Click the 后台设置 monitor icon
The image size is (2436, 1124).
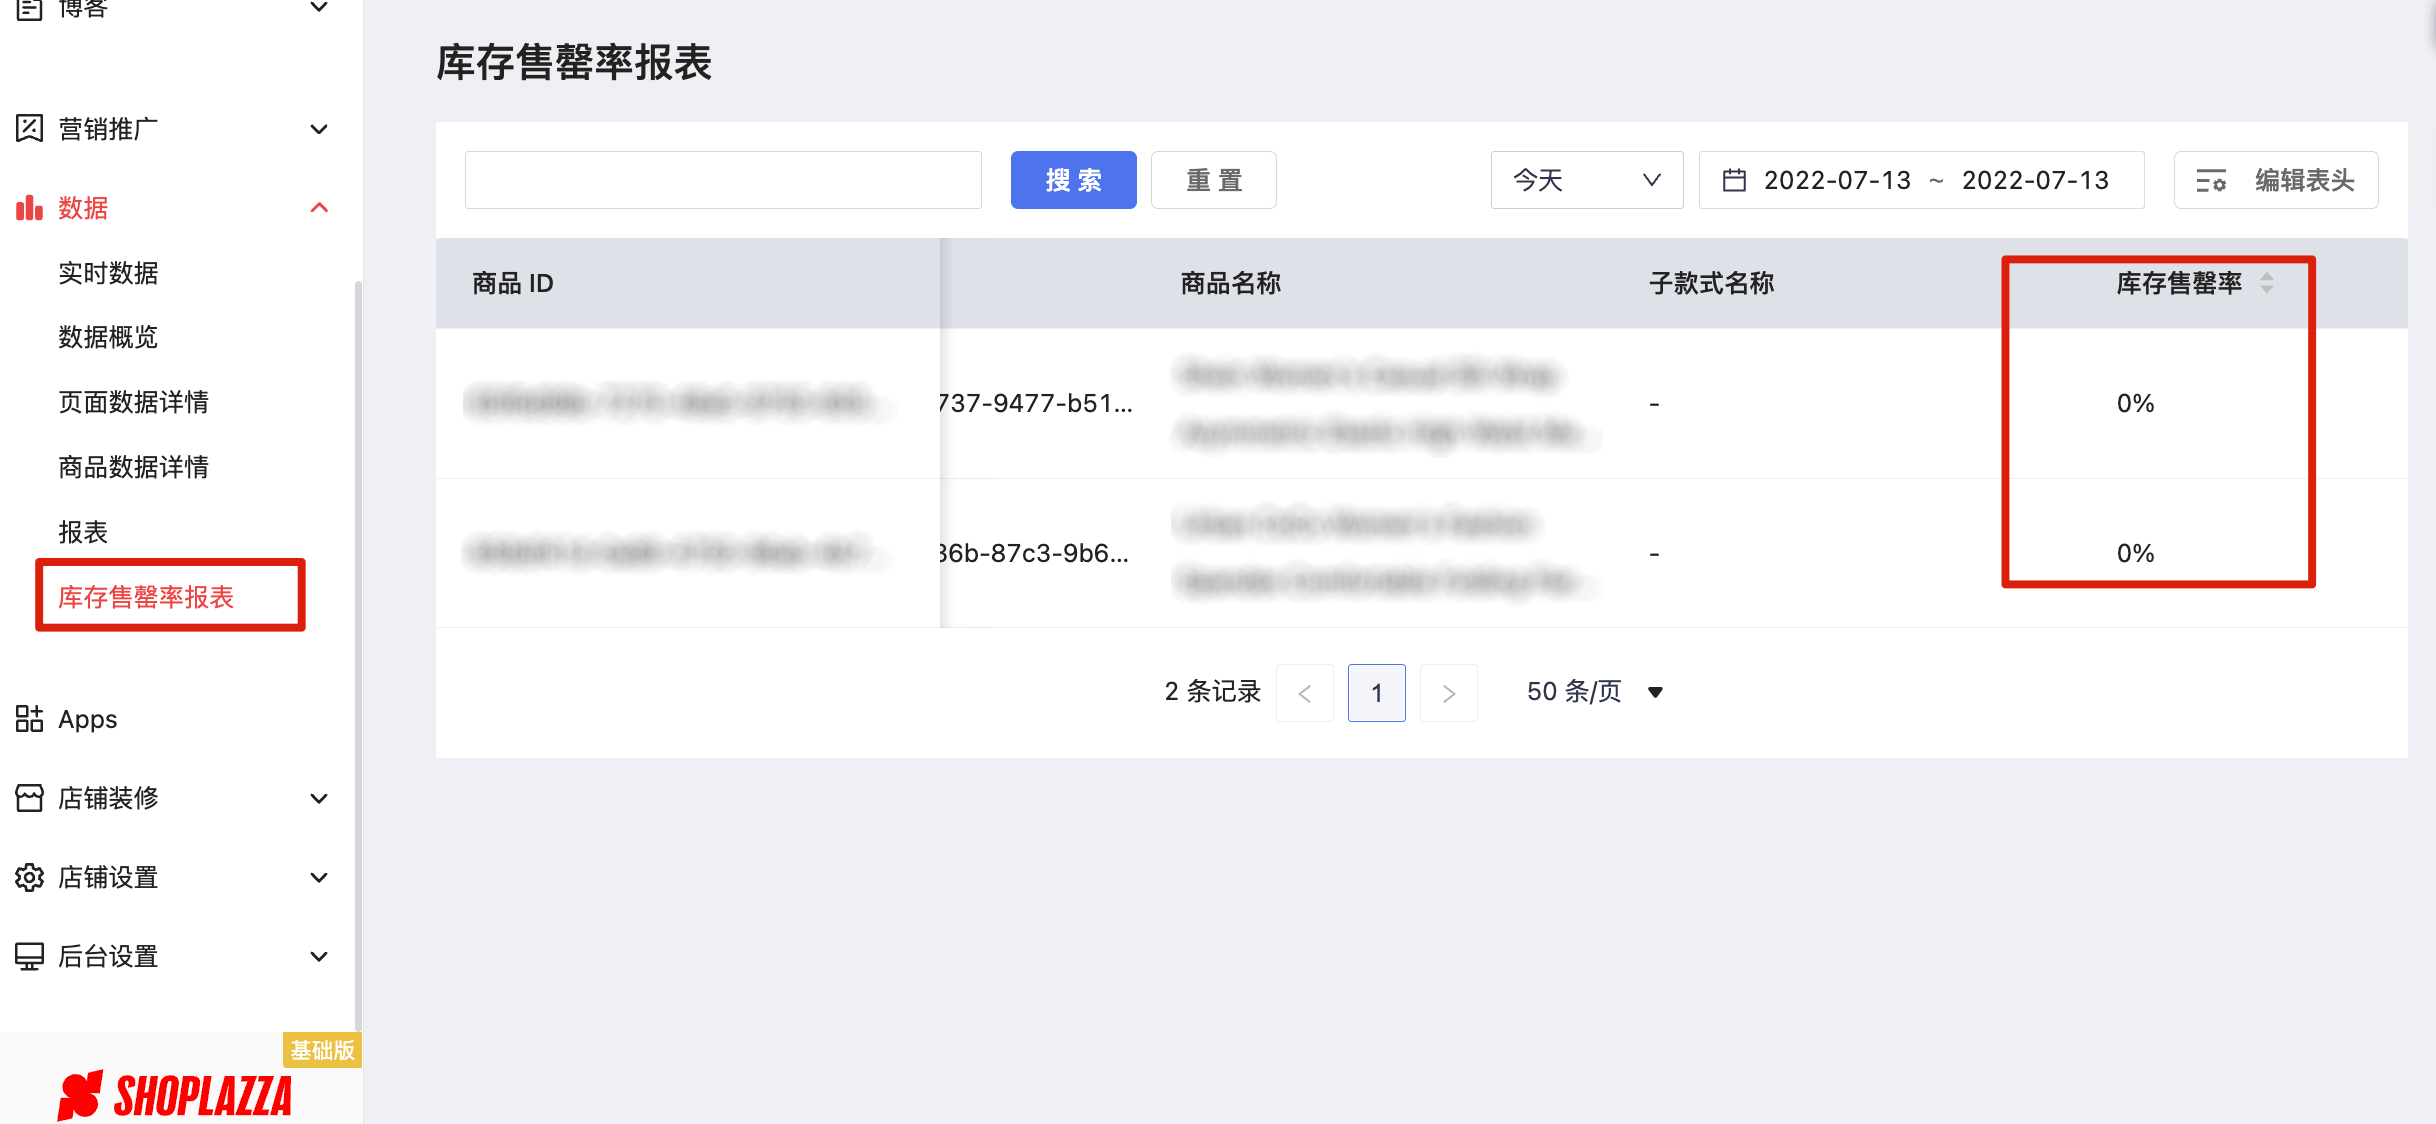(28, 956)
